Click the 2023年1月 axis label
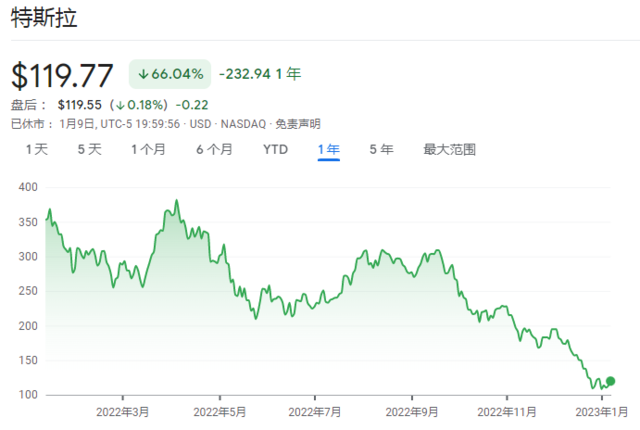This screenshot has width=640, height=430. click(x=602, y=412)
